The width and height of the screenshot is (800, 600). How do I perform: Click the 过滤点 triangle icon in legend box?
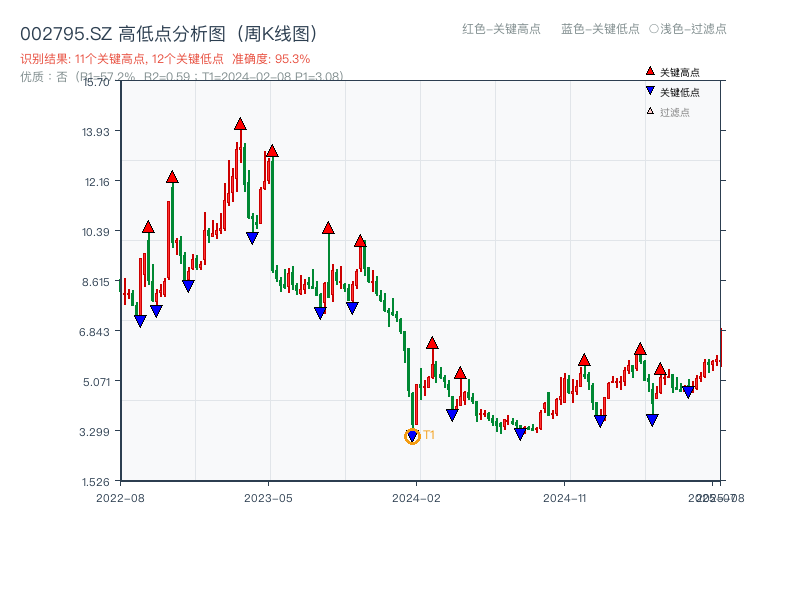pos(650,109)
